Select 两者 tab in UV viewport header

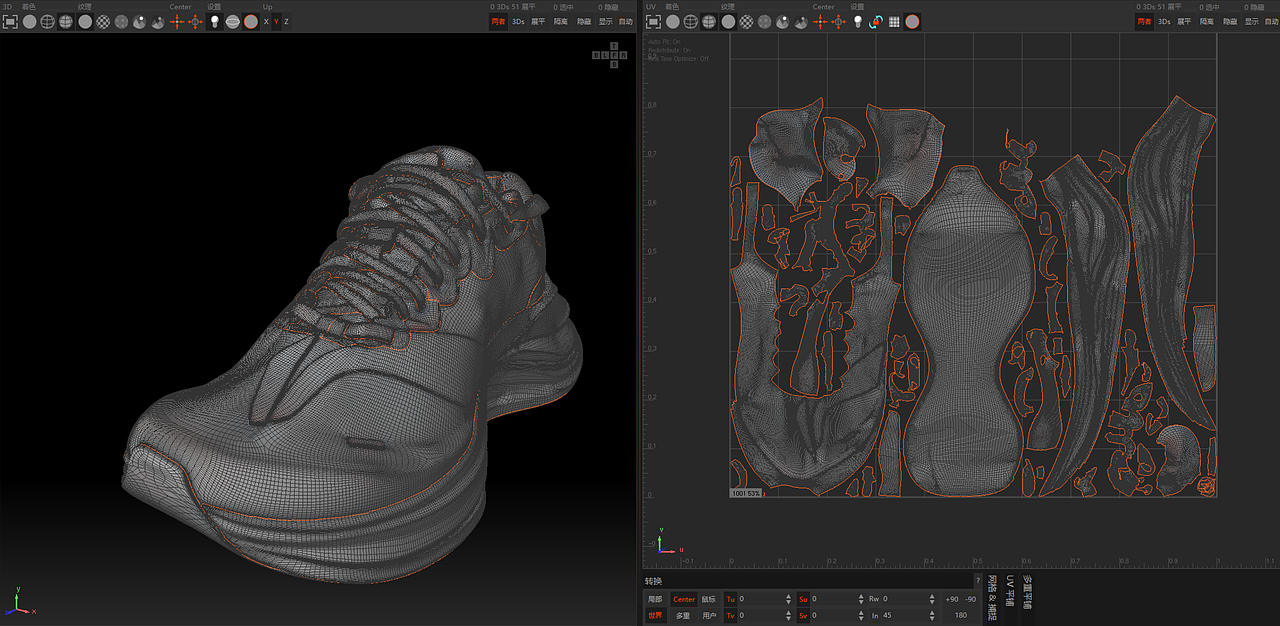point(1144,21)
